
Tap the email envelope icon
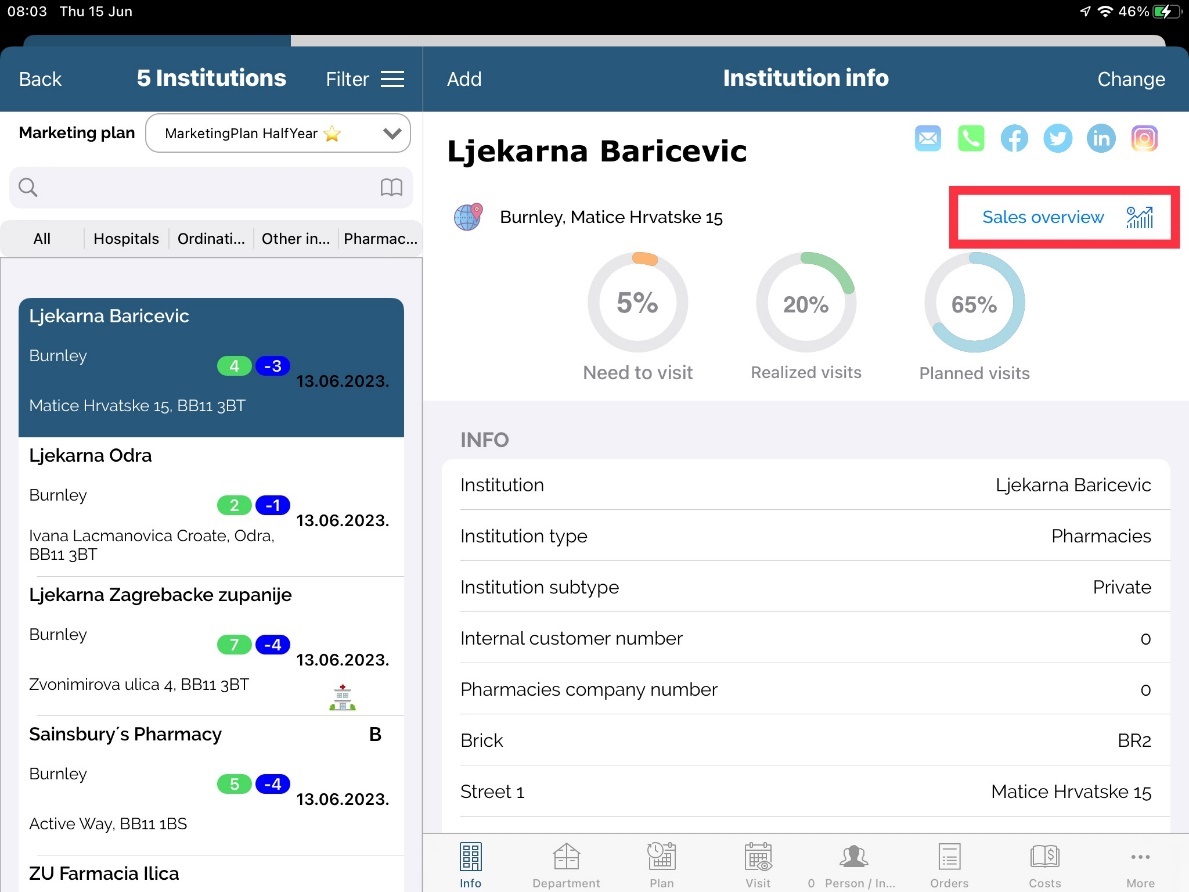coord(928,139)
